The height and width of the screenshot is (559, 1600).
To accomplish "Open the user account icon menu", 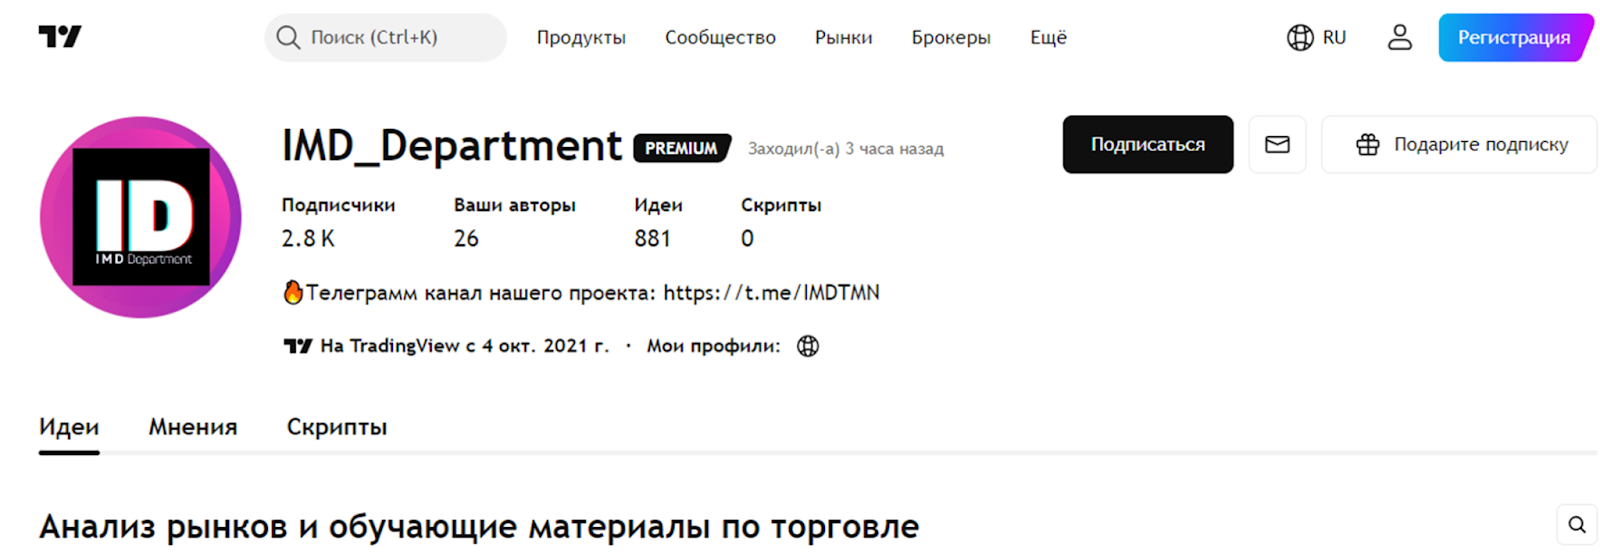I will pyautogui.click(x=1400, y=38).
